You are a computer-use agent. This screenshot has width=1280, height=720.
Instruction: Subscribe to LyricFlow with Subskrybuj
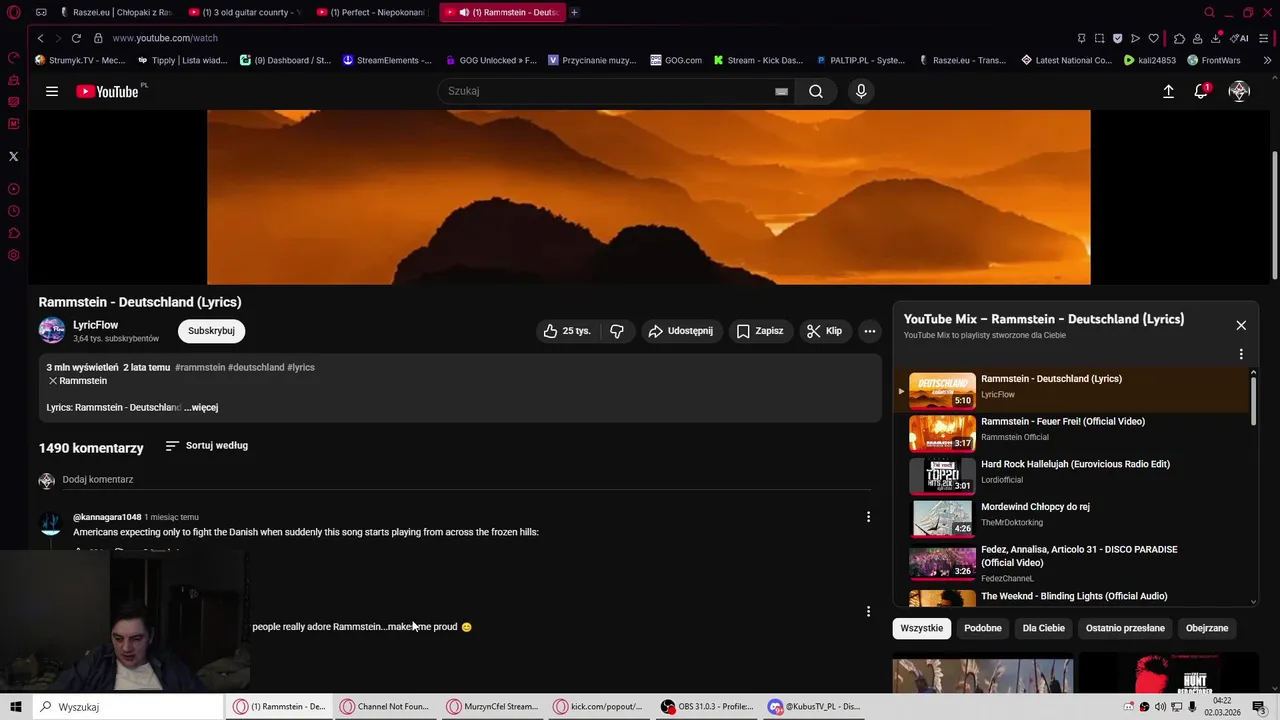point(211,331)
